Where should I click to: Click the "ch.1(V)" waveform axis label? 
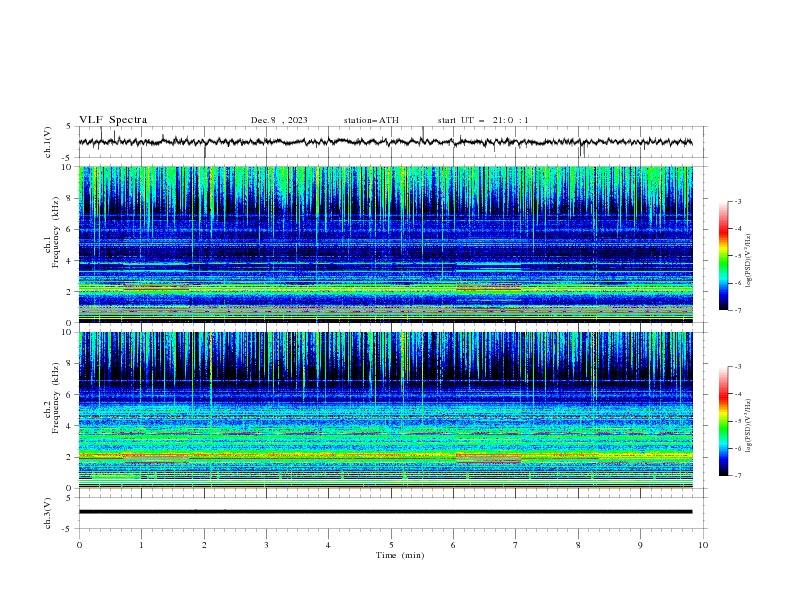coord(48,142)
